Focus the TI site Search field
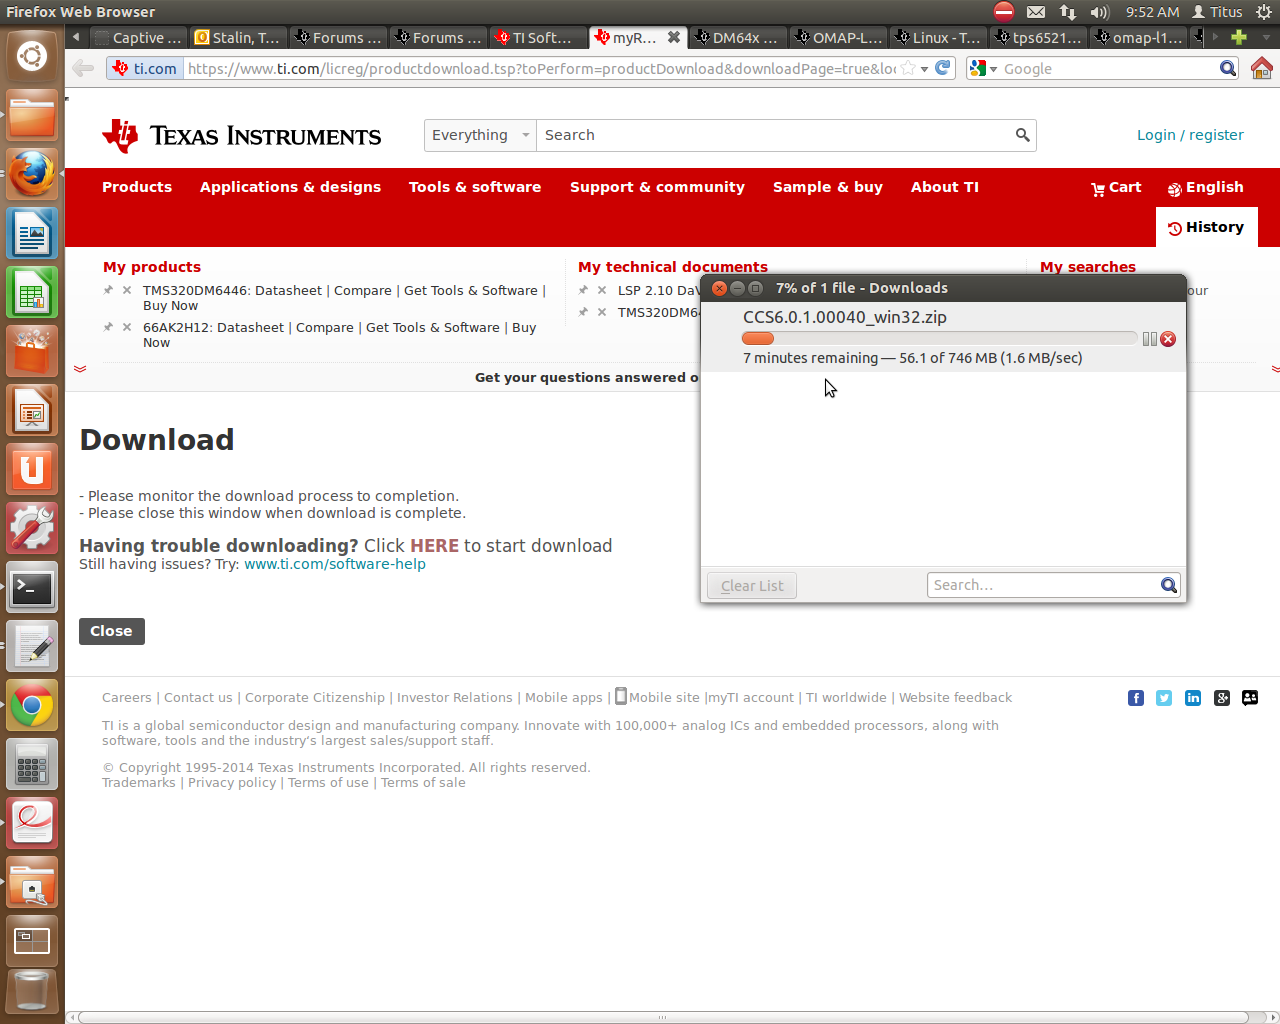This screenshot has width=1280, height=1024. point(775,135)
